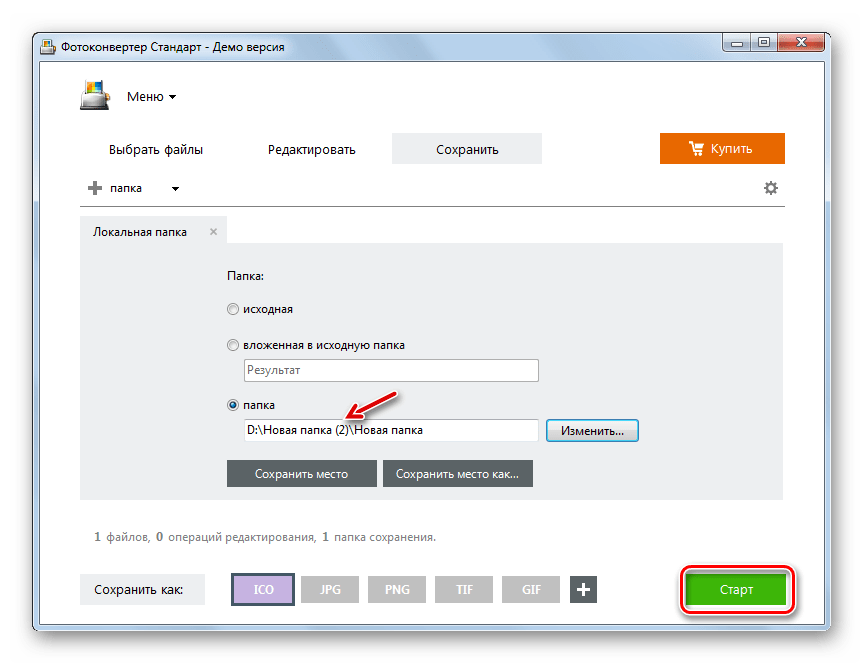
Task: Expand the папка dropdown arrow
Action: [x=175, y=189]
